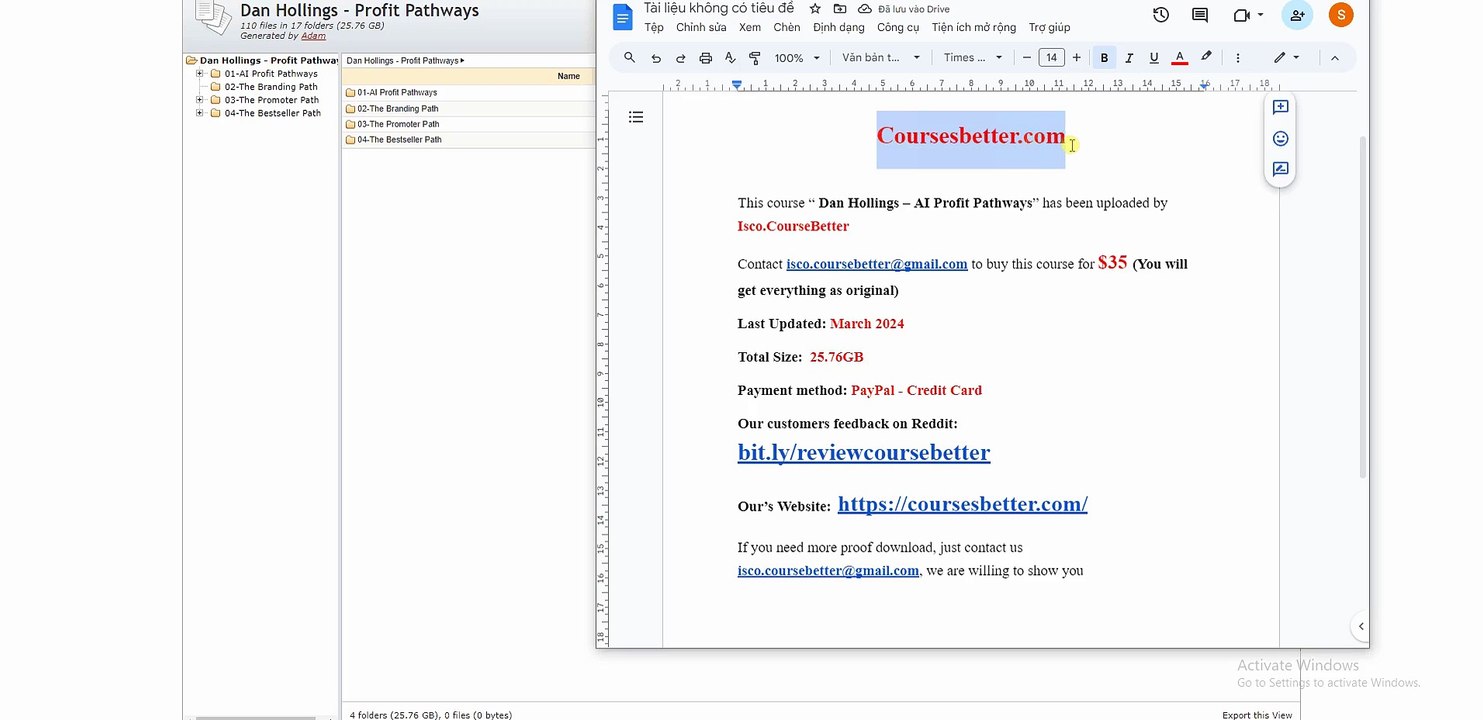
Task: Redo the last action in Docs
Action: [680, 58]
